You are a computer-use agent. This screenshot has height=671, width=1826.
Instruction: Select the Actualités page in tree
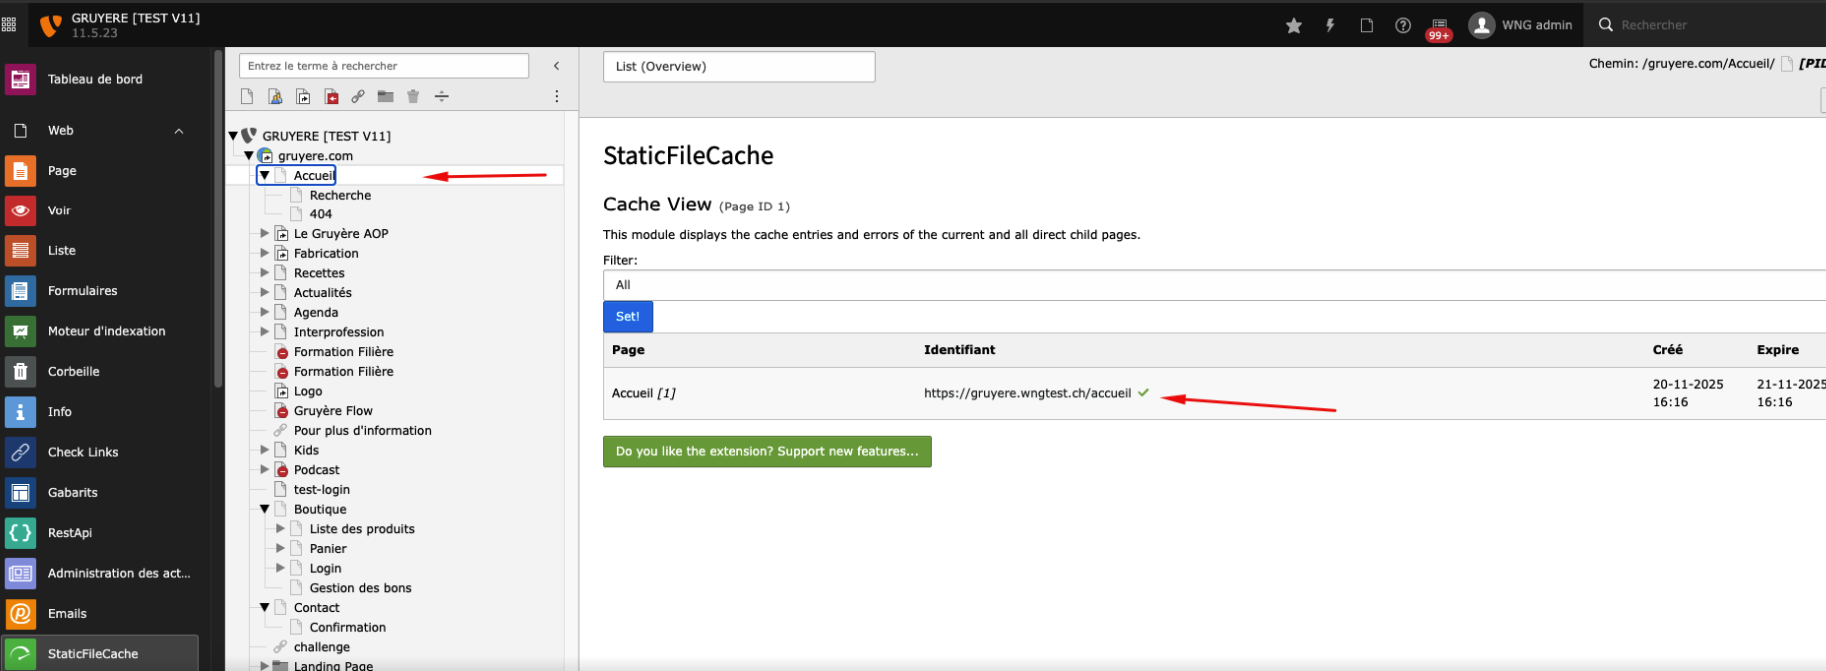323,292
